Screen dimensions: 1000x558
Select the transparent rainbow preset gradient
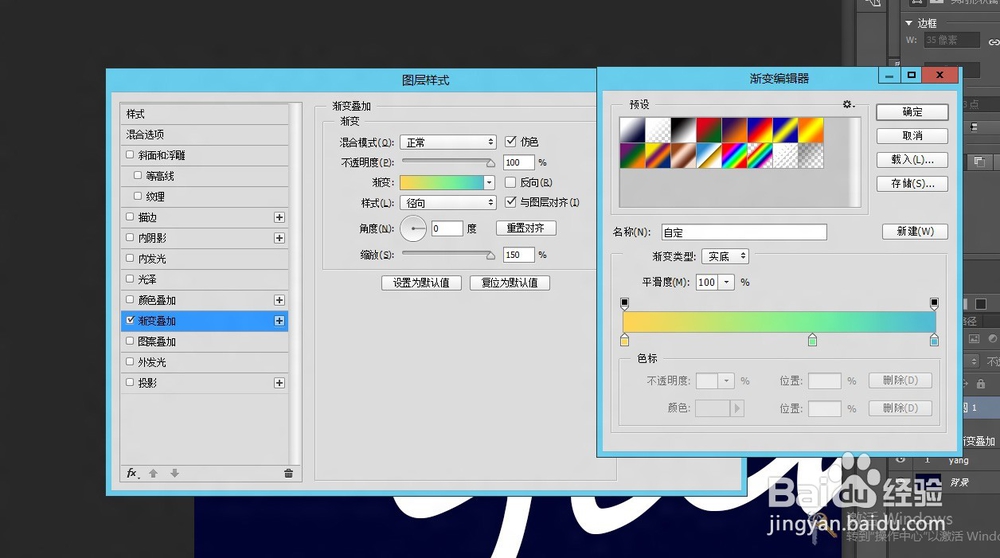coord(760,156)
